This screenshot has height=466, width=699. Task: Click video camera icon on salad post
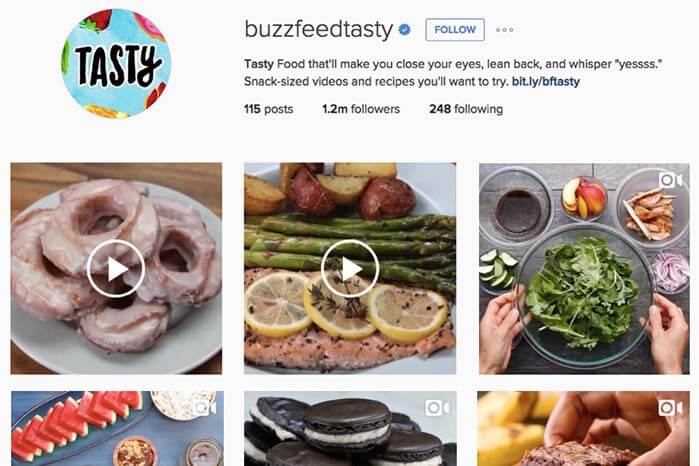[x=671, y=181]
